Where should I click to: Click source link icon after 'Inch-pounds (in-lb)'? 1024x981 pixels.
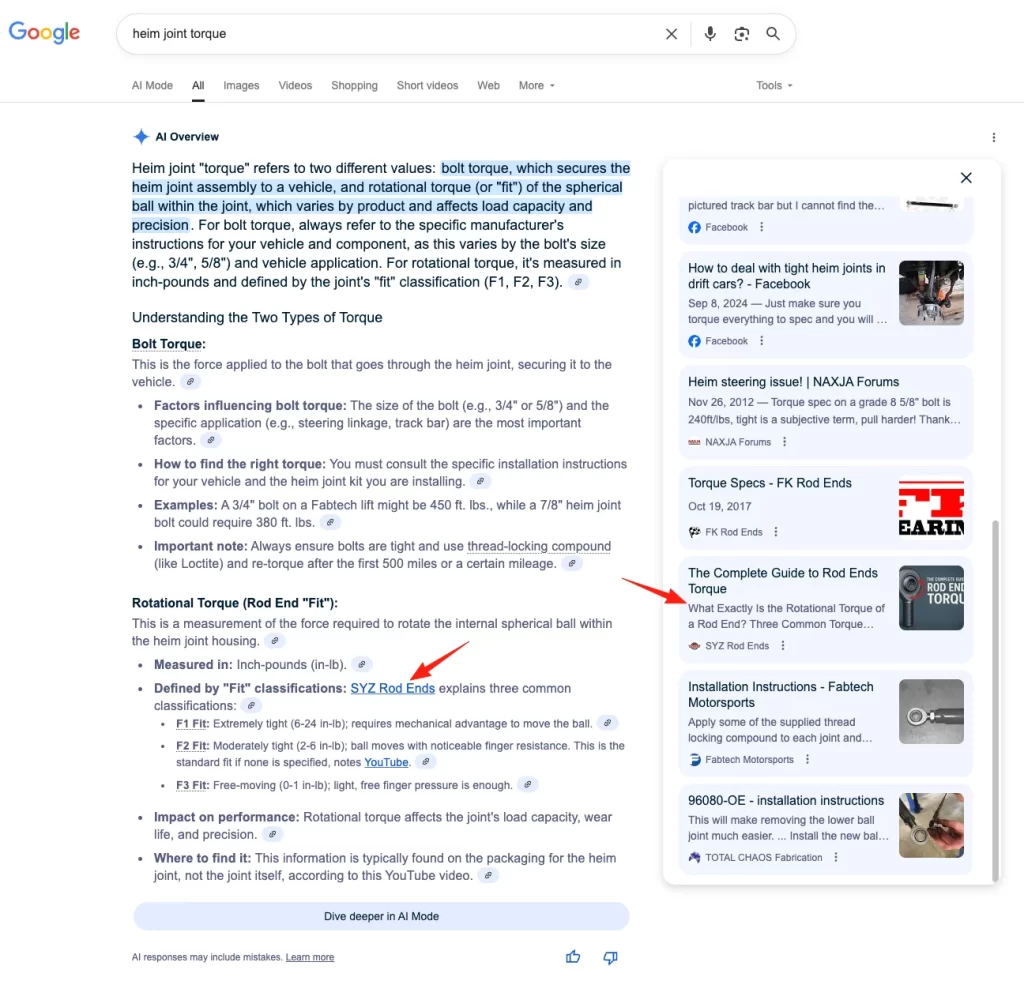click(362, 664)
